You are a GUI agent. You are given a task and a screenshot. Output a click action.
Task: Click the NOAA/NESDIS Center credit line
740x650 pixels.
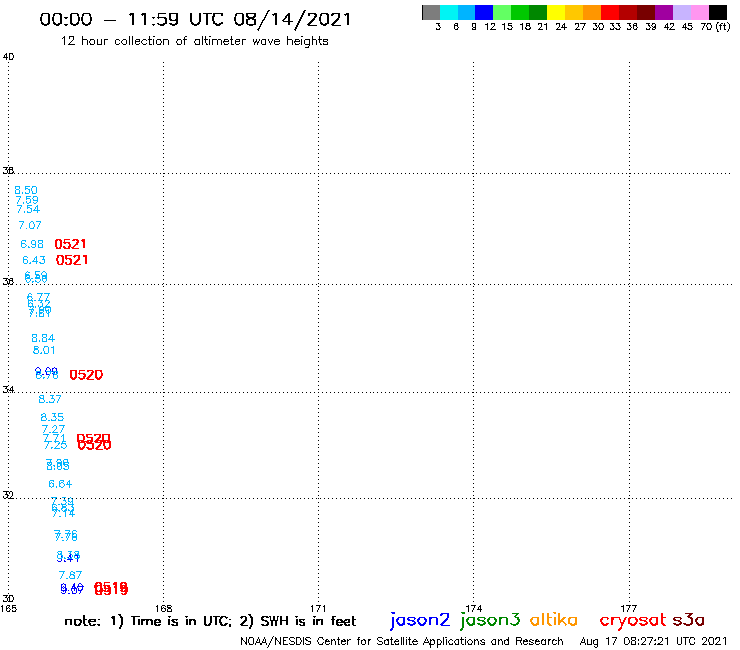(402, 642)
